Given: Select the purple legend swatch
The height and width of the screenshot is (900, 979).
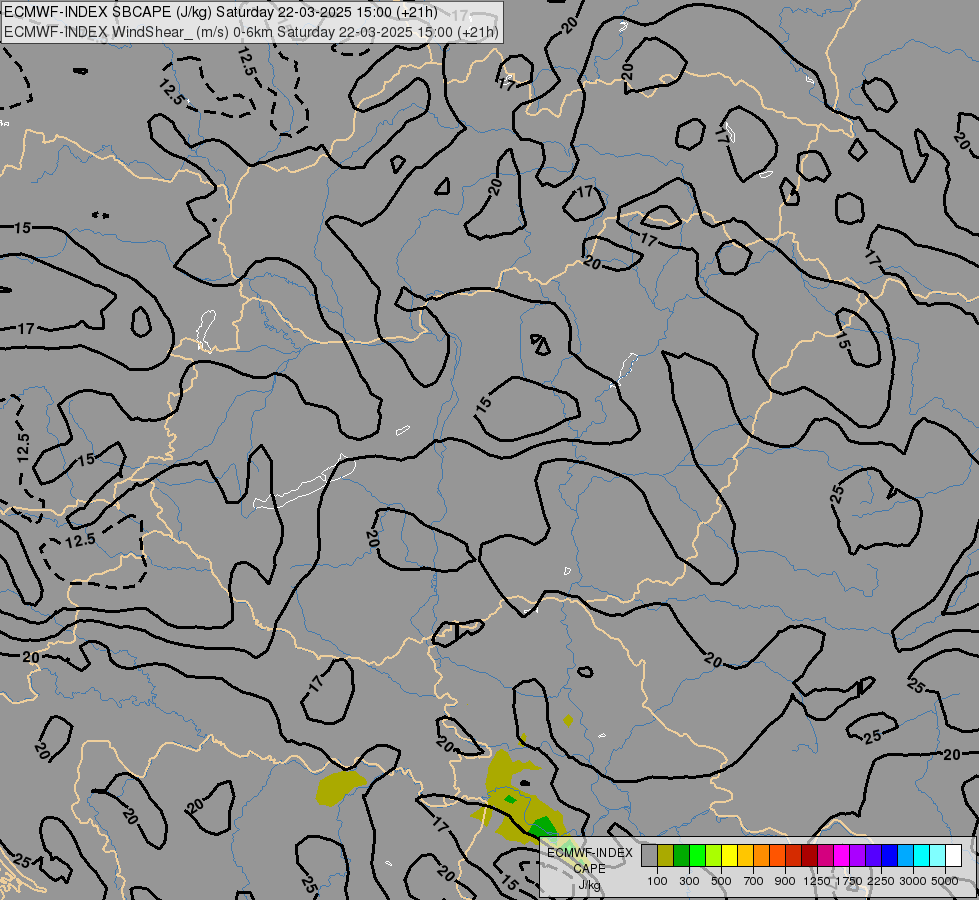Looking at the screenshot, I should [x=858, y=856].
